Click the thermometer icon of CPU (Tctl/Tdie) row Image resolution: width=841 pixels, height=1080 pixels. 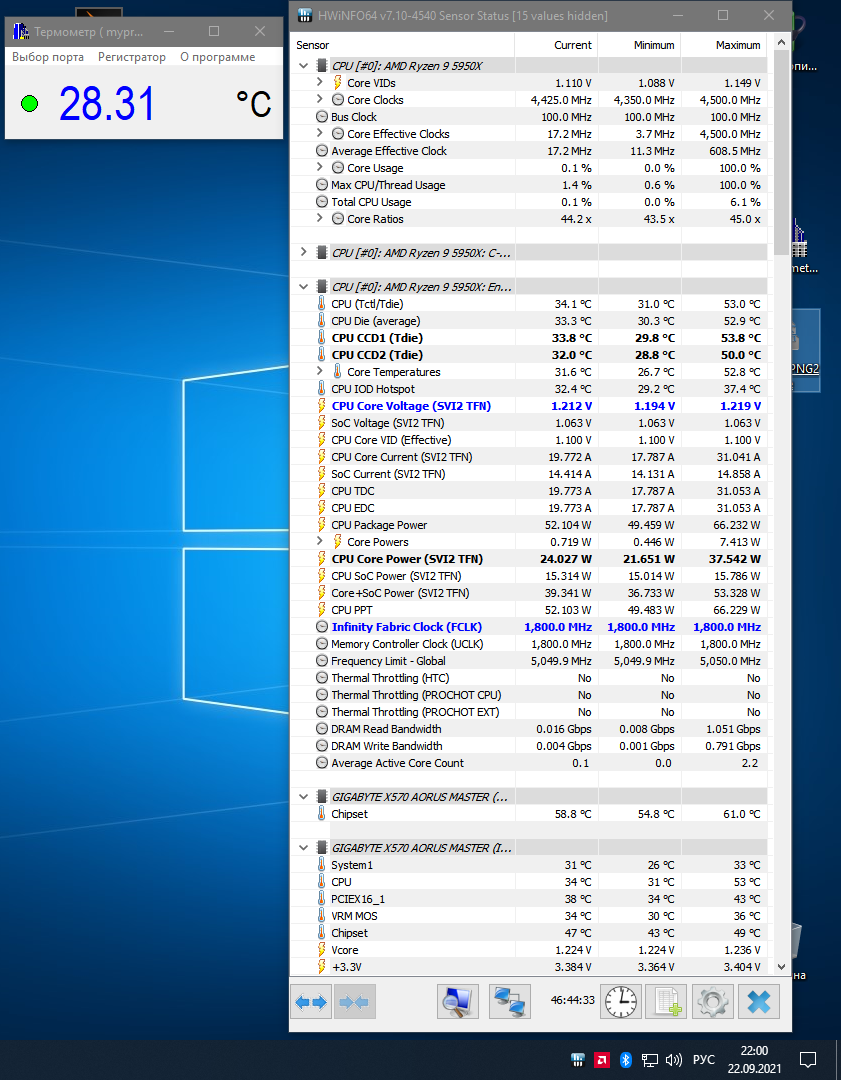tap(321, 304)
